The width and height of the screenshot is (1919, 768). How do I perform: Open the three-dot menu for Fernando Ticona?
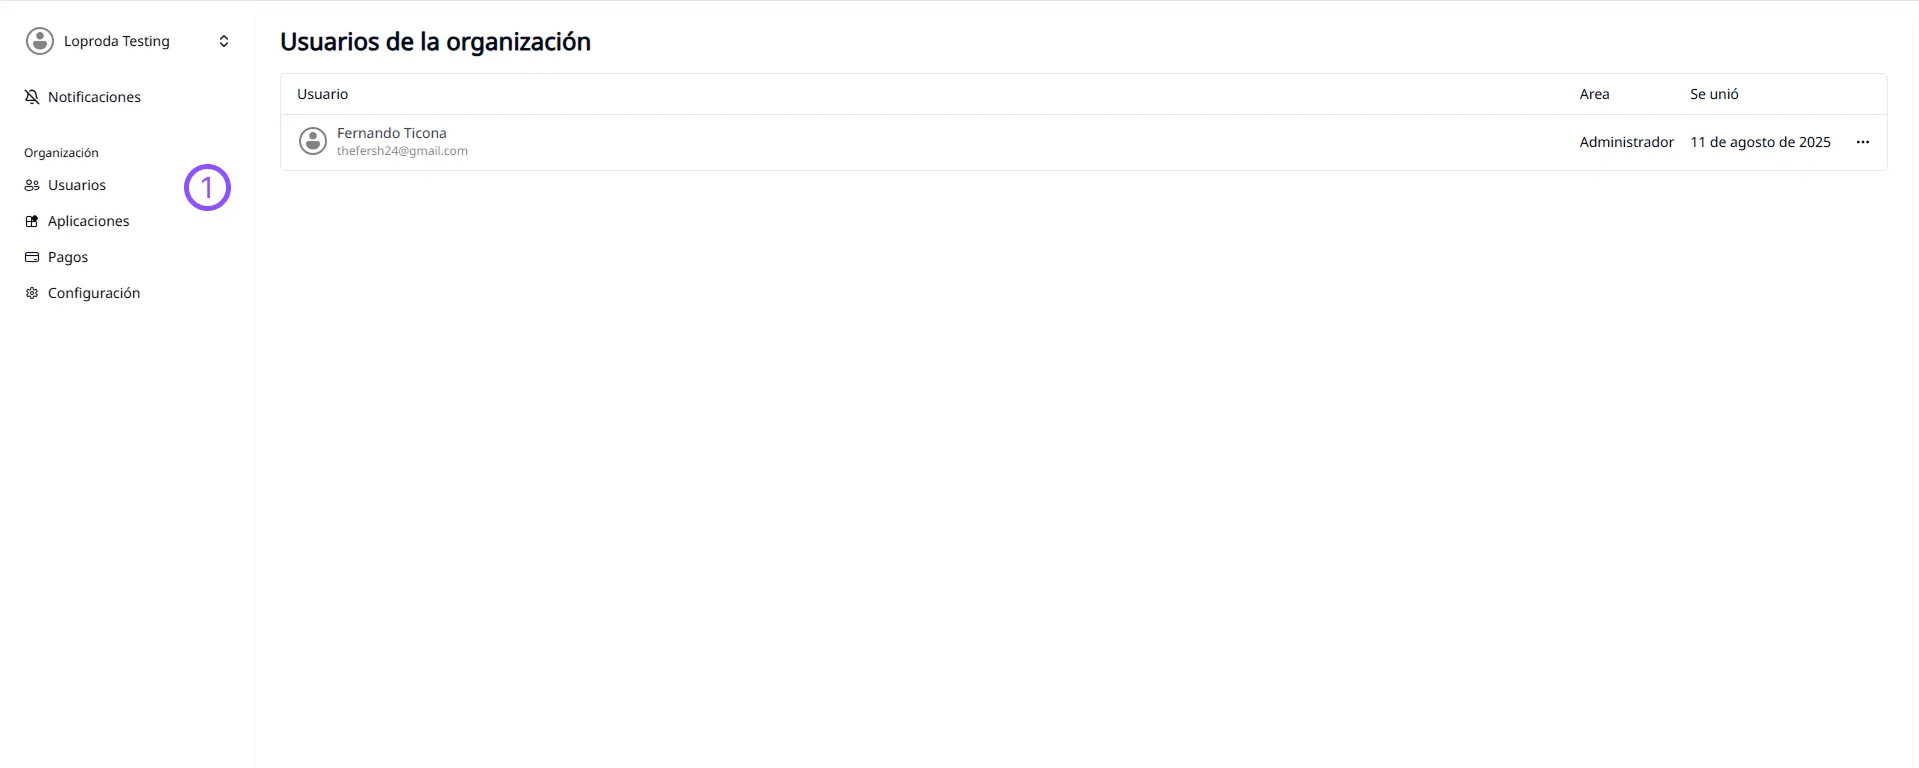point(1862,142)
